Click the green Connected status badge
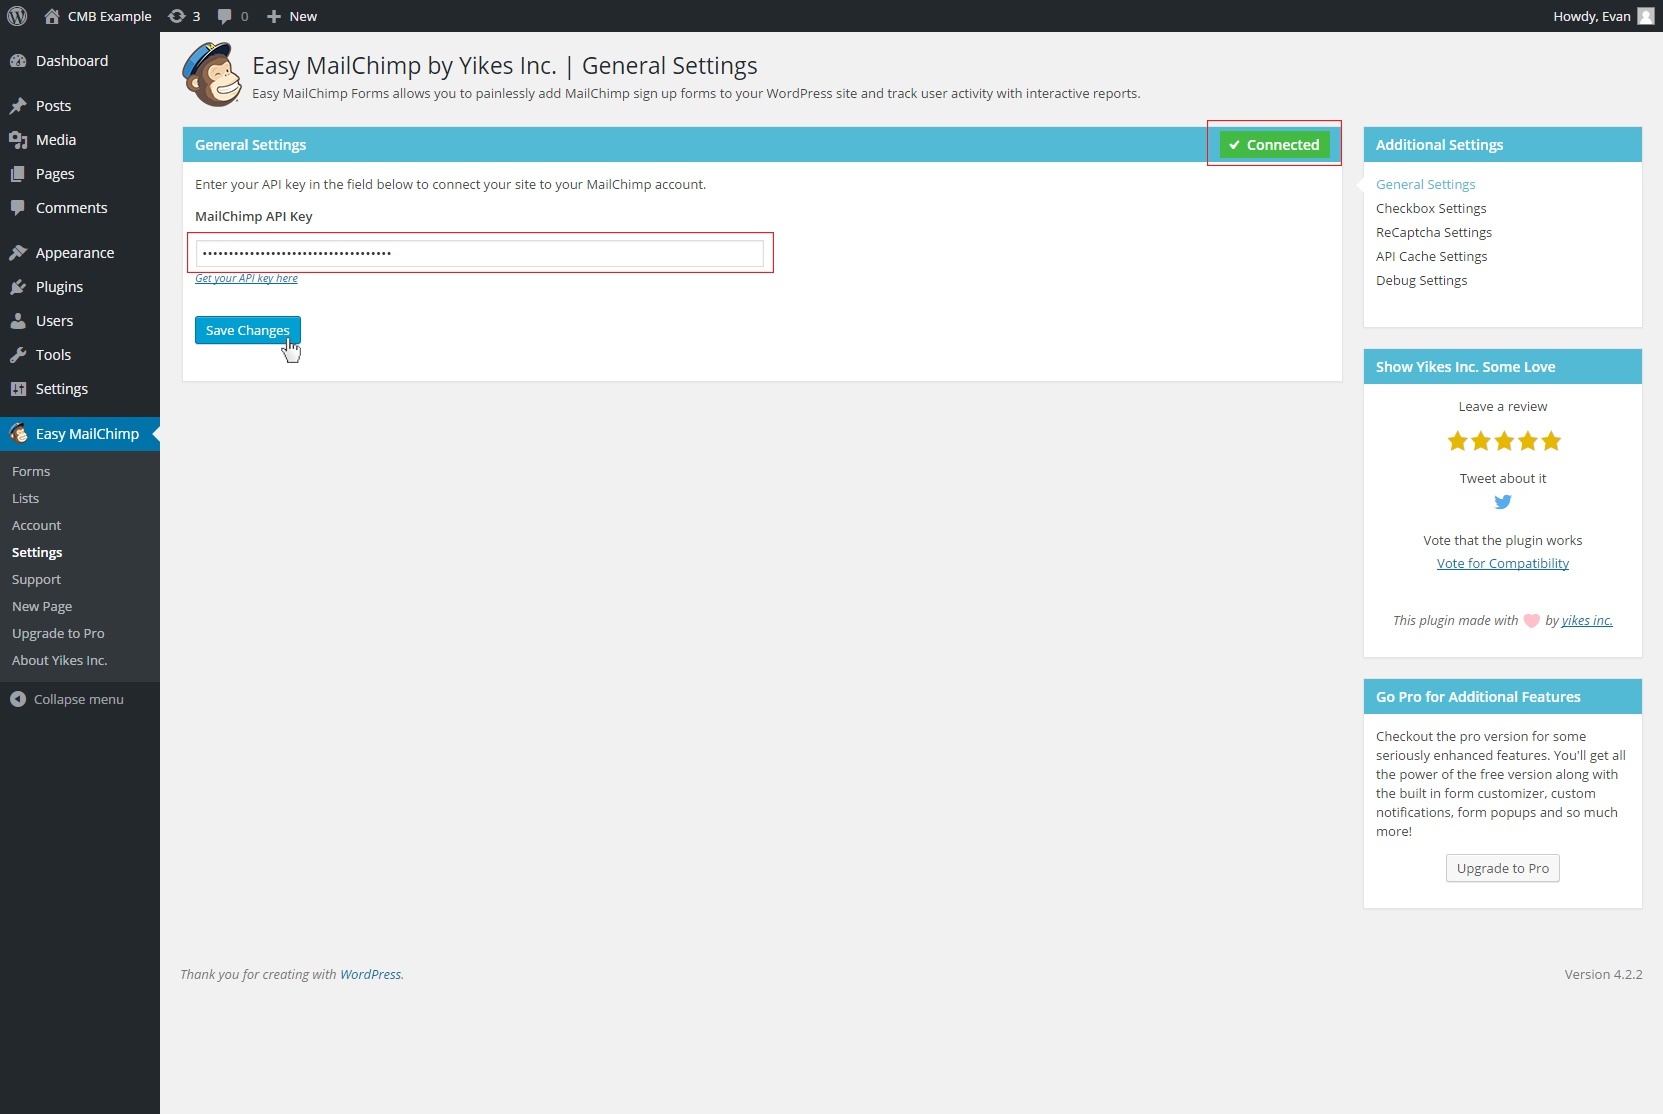 (1274, 145)
